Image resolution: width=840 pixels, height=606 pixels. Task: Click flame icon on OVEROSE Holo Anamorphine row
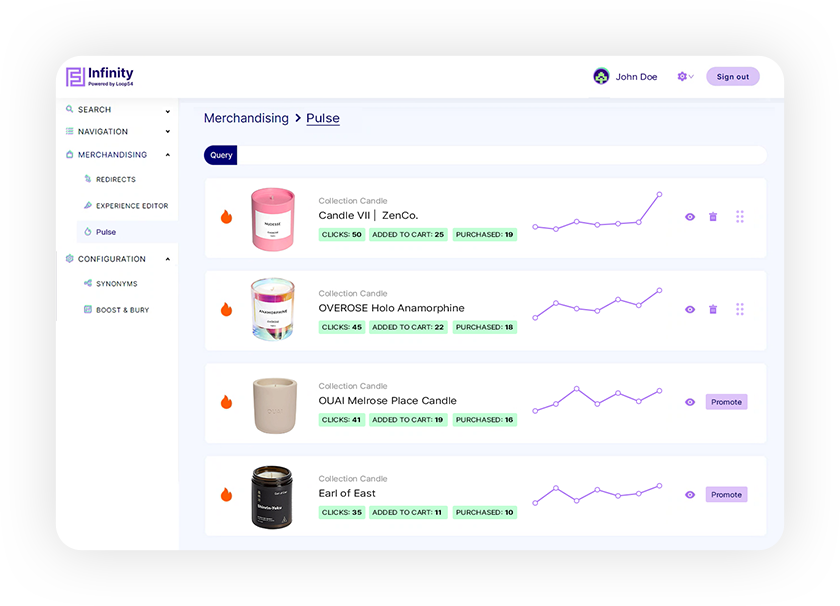227,309
